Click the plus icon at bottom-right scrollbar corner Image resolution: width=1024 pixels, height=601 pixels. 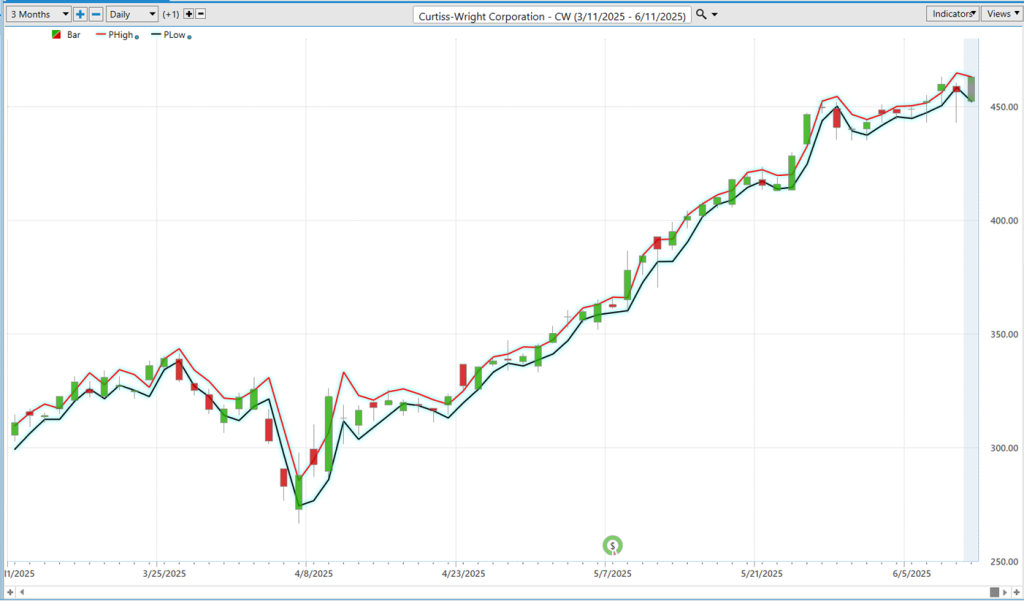(x=1016, y=592)
